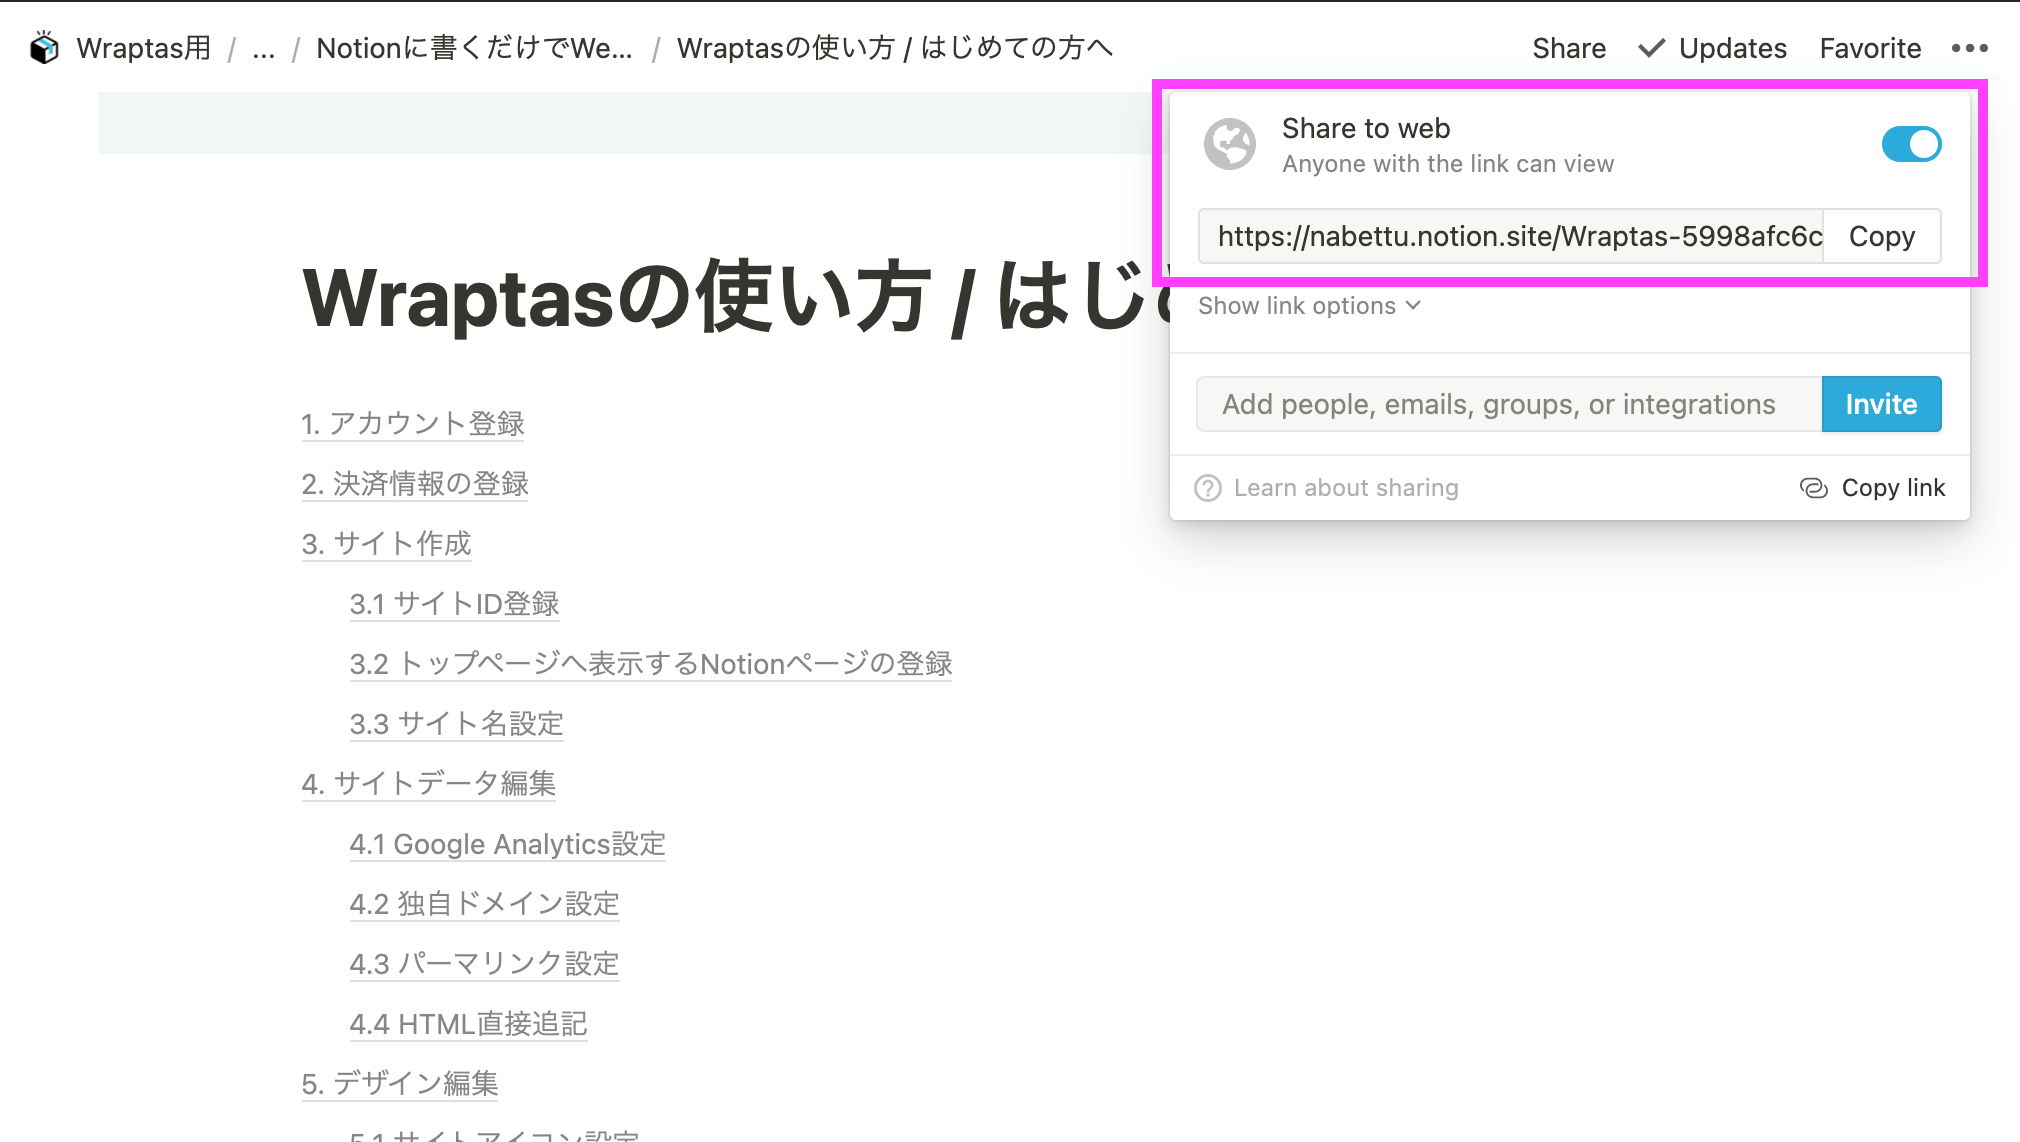The width and height of the screenshot is (2020, 1142).
Task: Click the shared page URL field
Action: (1511, 236)
